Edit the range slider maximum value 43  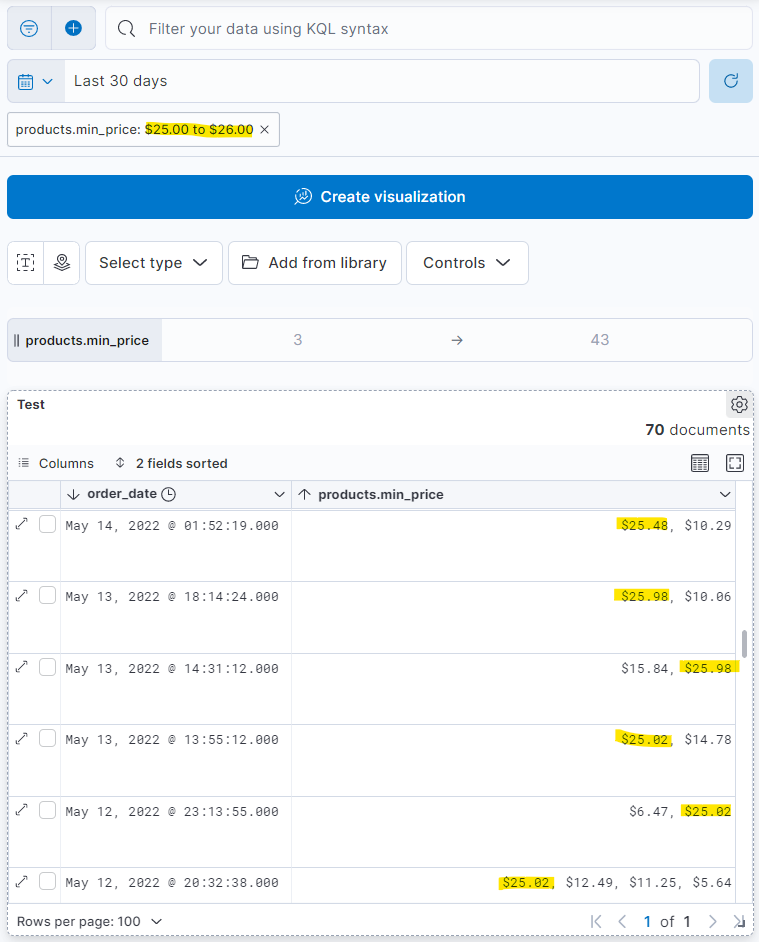tap(600, 340)
